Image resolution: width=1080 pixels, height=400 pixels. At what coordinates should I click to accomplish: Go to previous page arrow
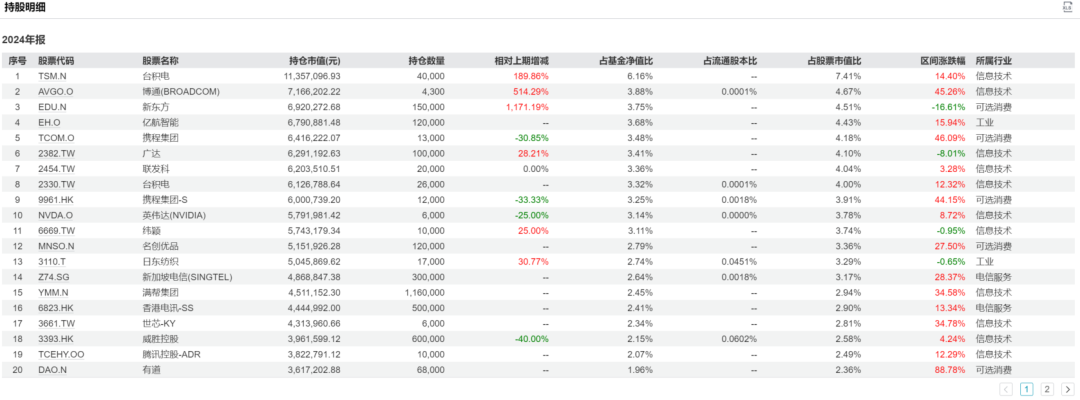click(x=1006, y=390)
